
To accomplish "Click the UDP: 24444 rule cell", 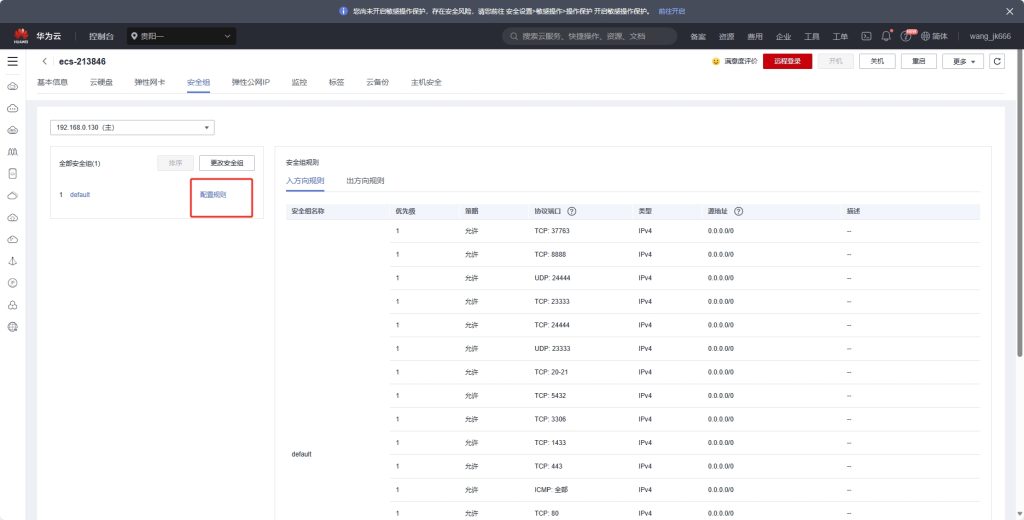I will tap(552, 278).
